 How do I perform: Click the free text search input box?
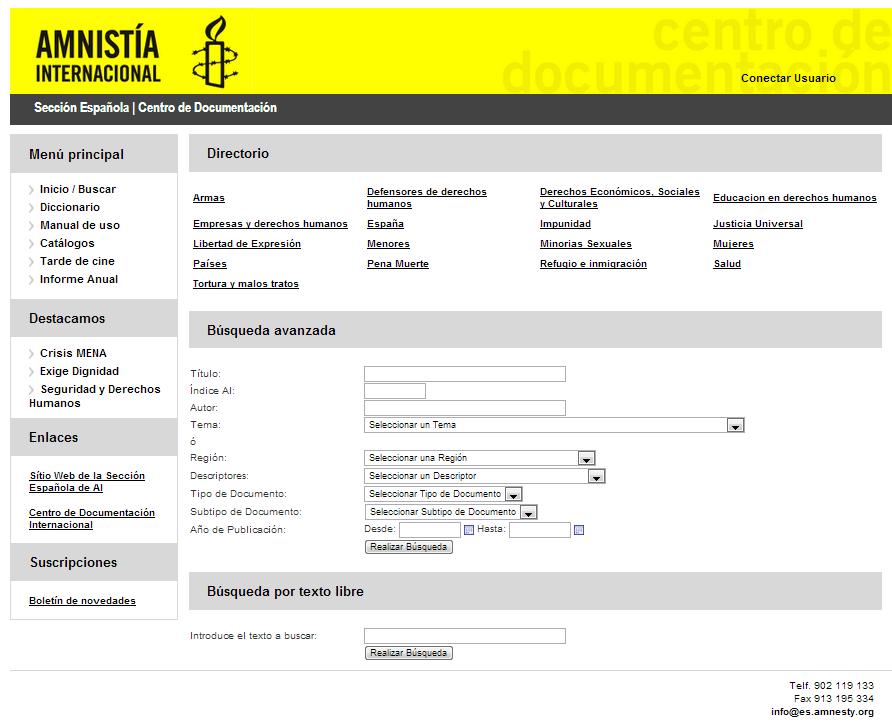464,636
